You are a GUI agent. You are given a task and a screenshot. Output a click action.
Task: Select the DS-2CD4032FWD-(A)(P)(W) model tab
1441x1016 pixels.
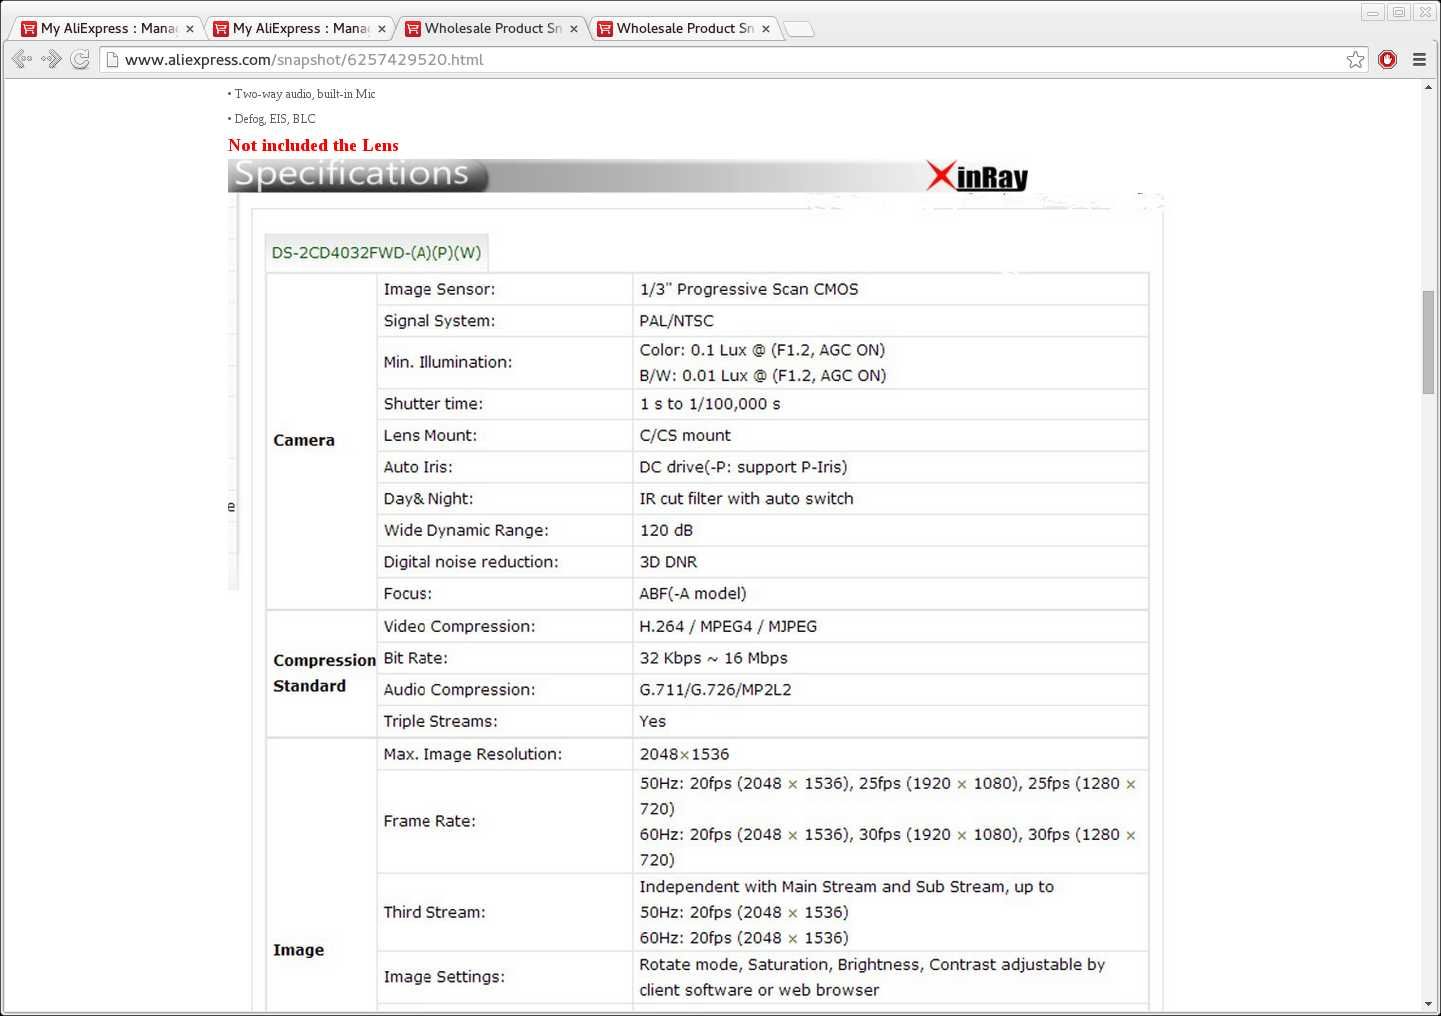(x=377, y=253)
